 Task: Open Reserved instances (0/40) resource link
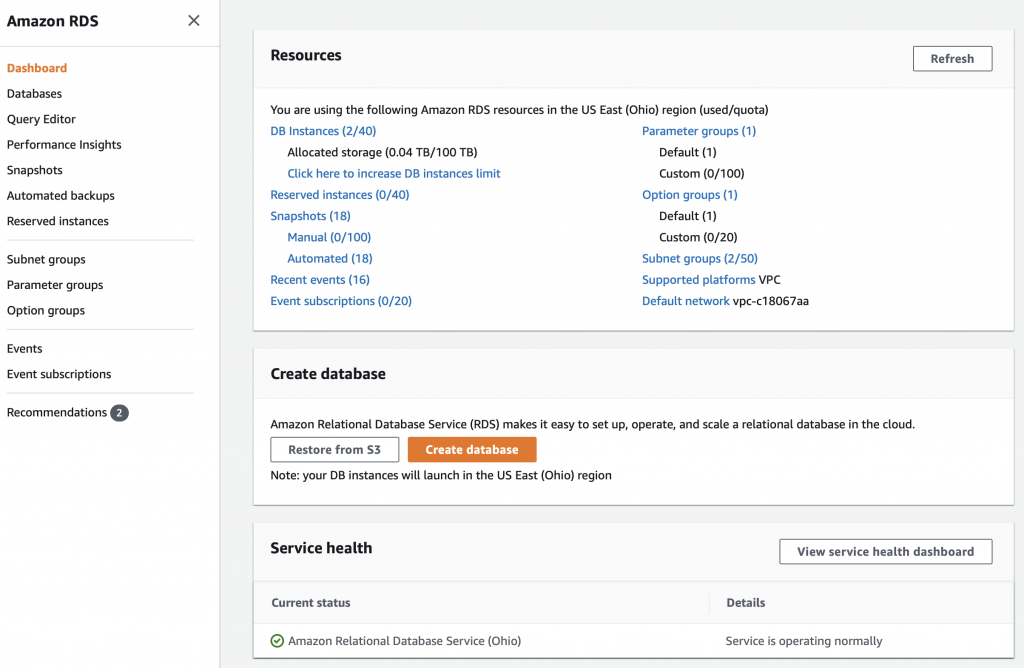(x=340, y=195)
